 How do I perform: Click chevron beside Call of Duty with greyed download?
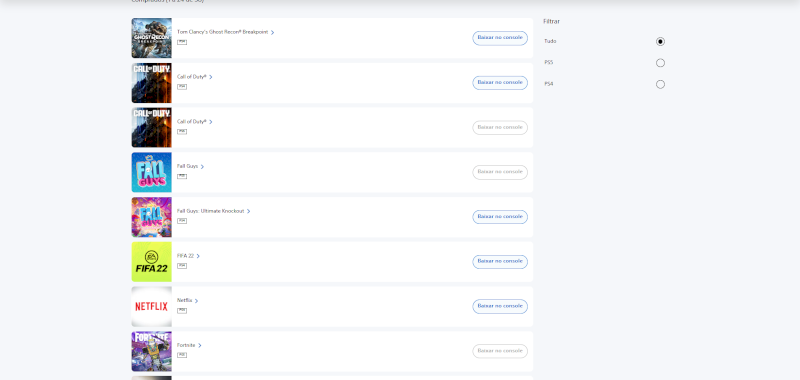click(211, 122)
